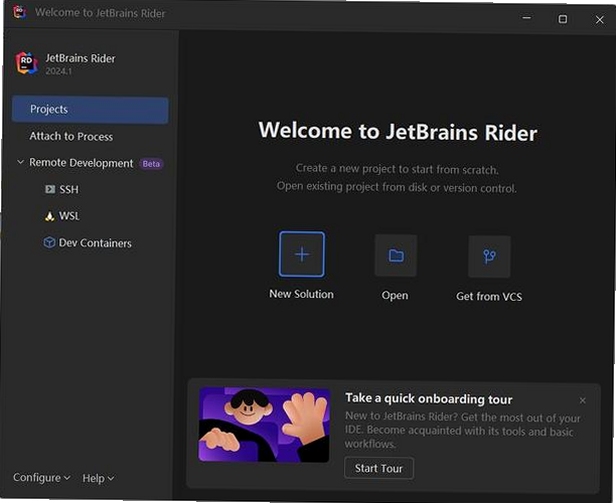The image size is (616, 503).
Task: Open the Help dropdown menu
Action: click(x=98, y=478)
